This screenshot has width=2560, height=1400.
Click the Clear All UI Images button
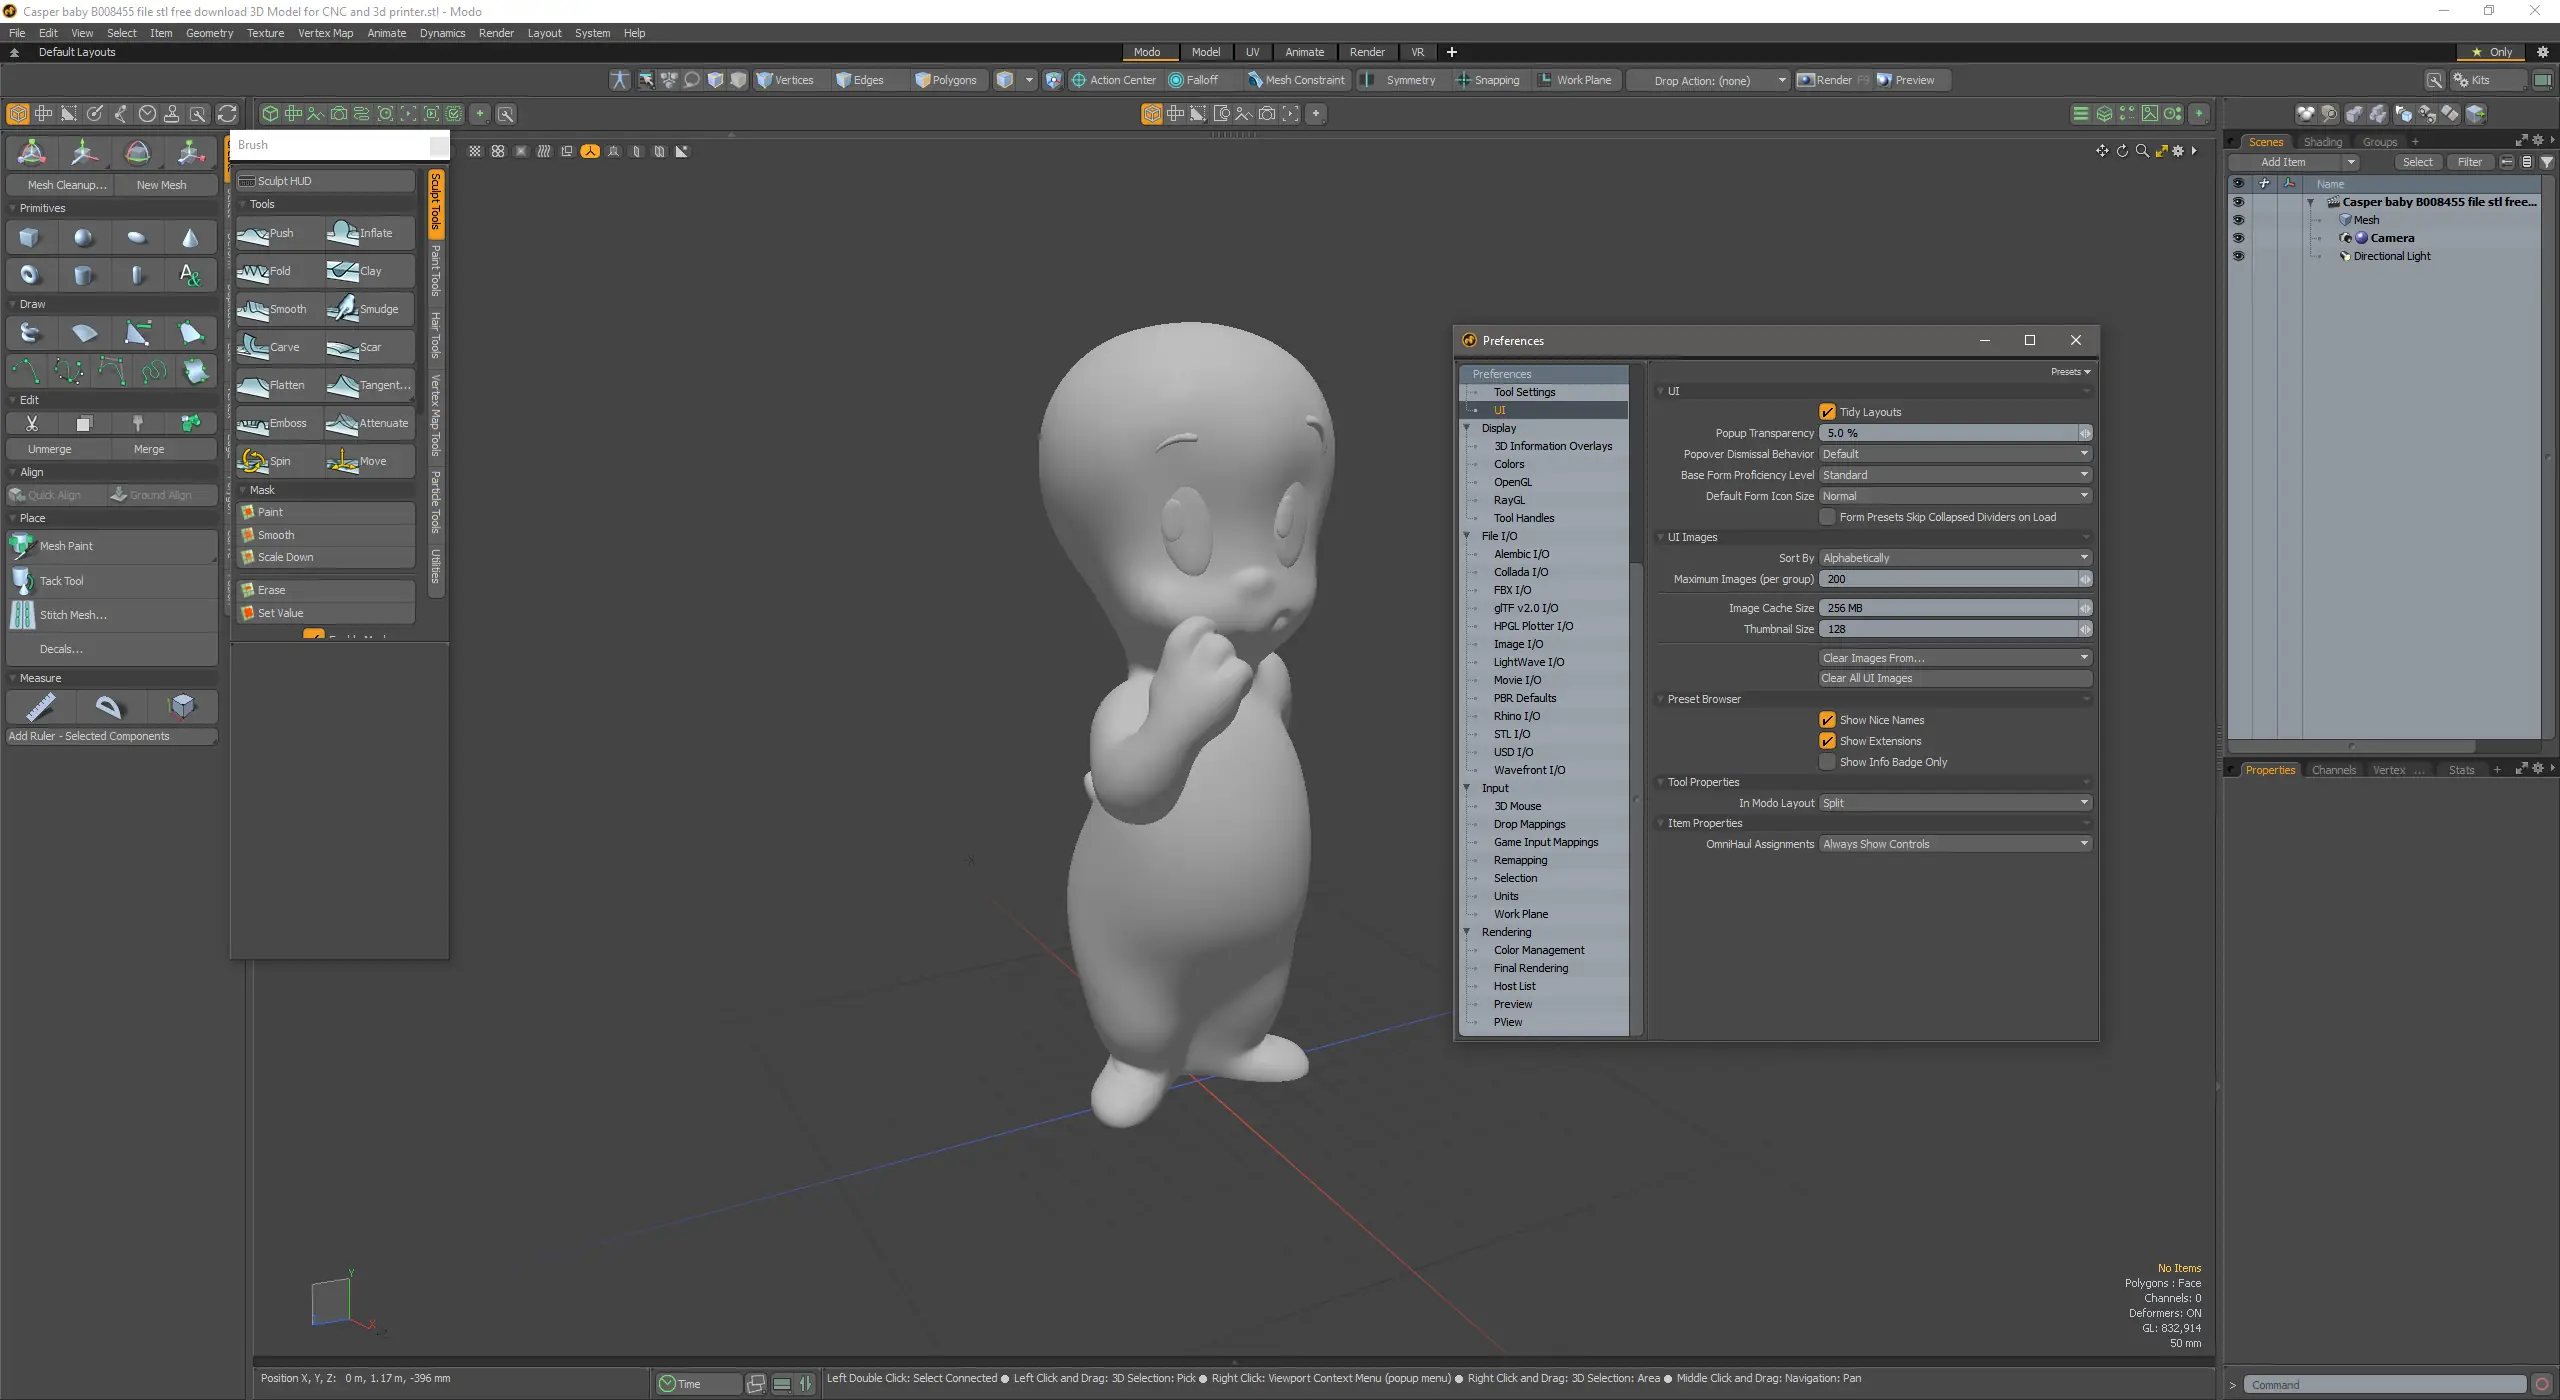[1954, 678]
